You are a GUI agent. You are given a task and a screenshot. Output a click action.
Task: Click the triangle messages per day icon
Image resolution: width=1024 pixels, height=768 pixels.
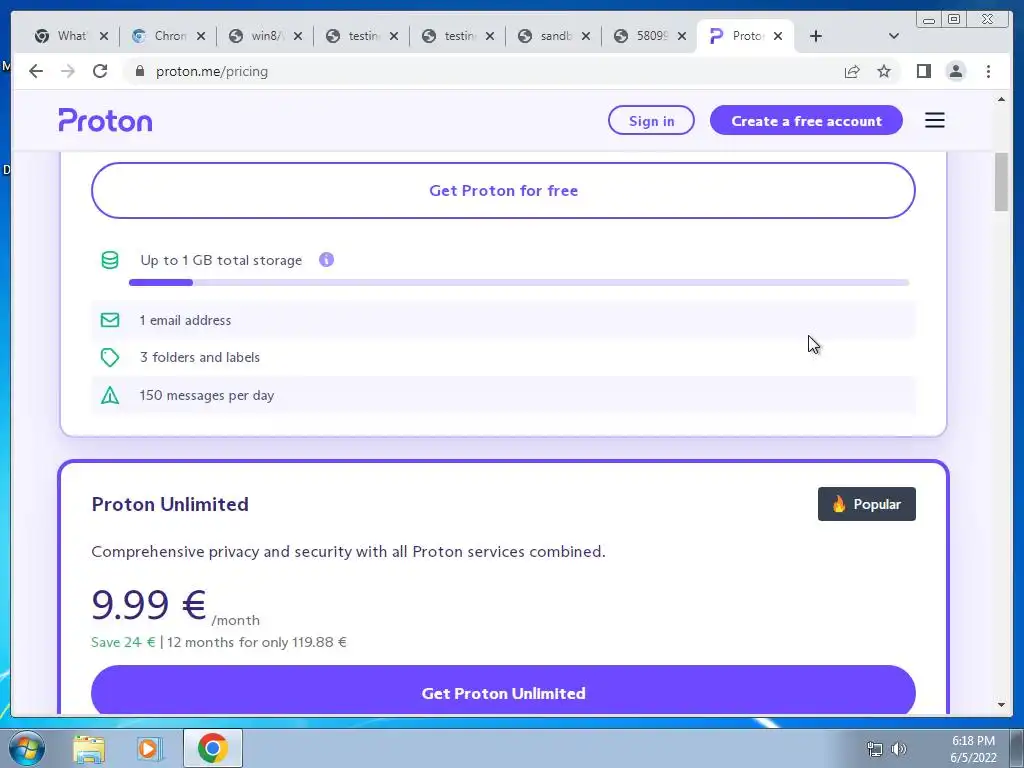click(110, 395)
